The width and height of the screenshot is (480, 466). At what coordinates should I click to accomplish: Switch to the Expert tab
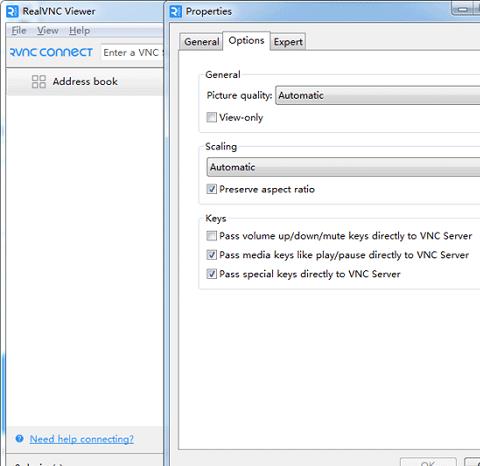point(288,42)
